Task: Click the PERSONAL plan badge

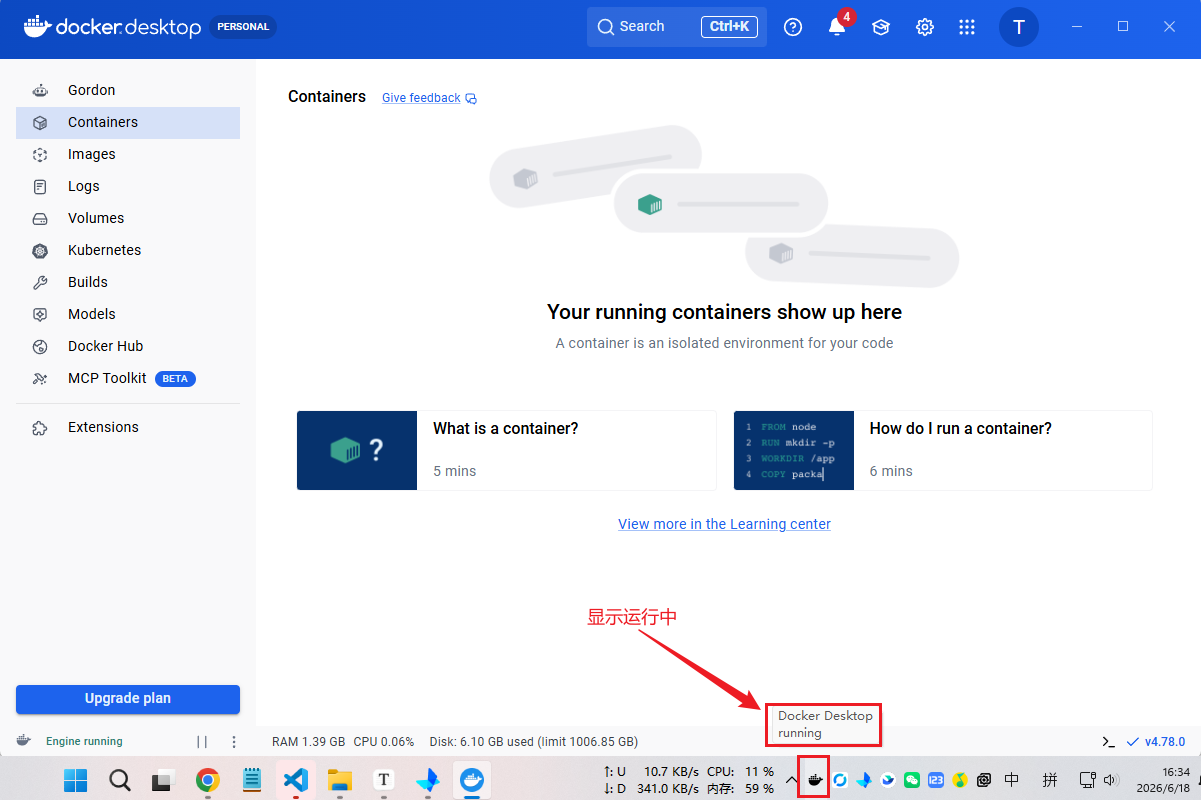Action: click(243, 27)
